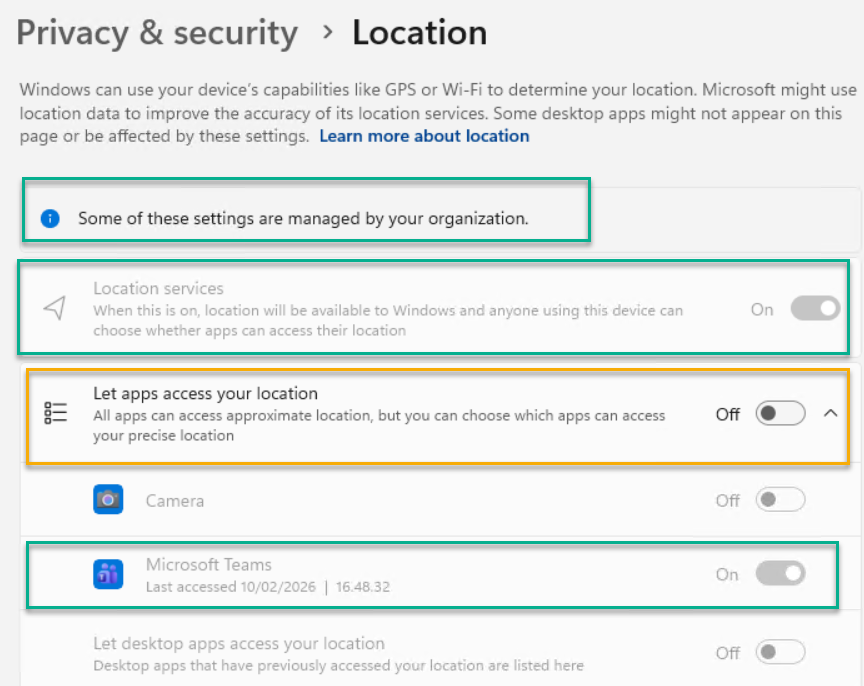
Task: Collapse the Let apps access your location section
Action: pyautogui.click(x=830, y=414)
